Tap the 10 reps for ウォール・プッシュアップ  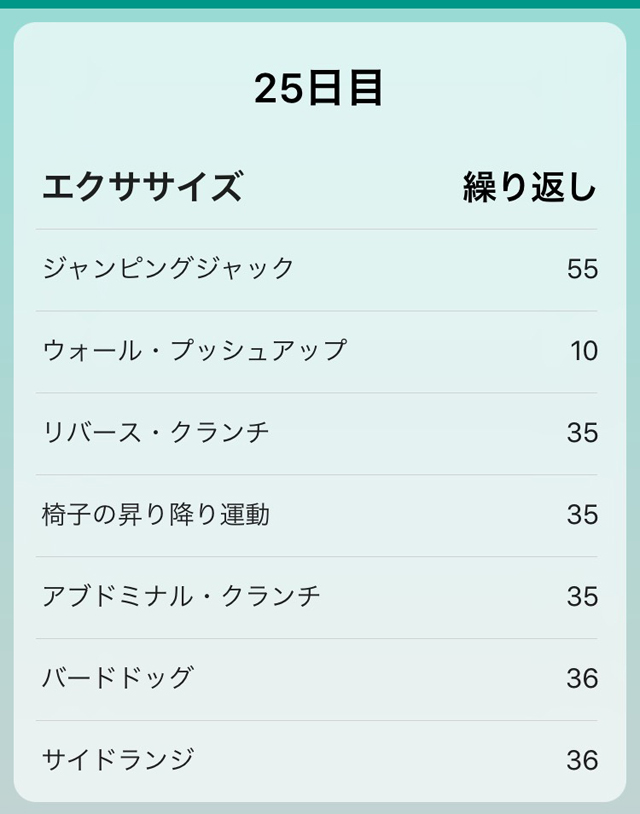(583, 351)
